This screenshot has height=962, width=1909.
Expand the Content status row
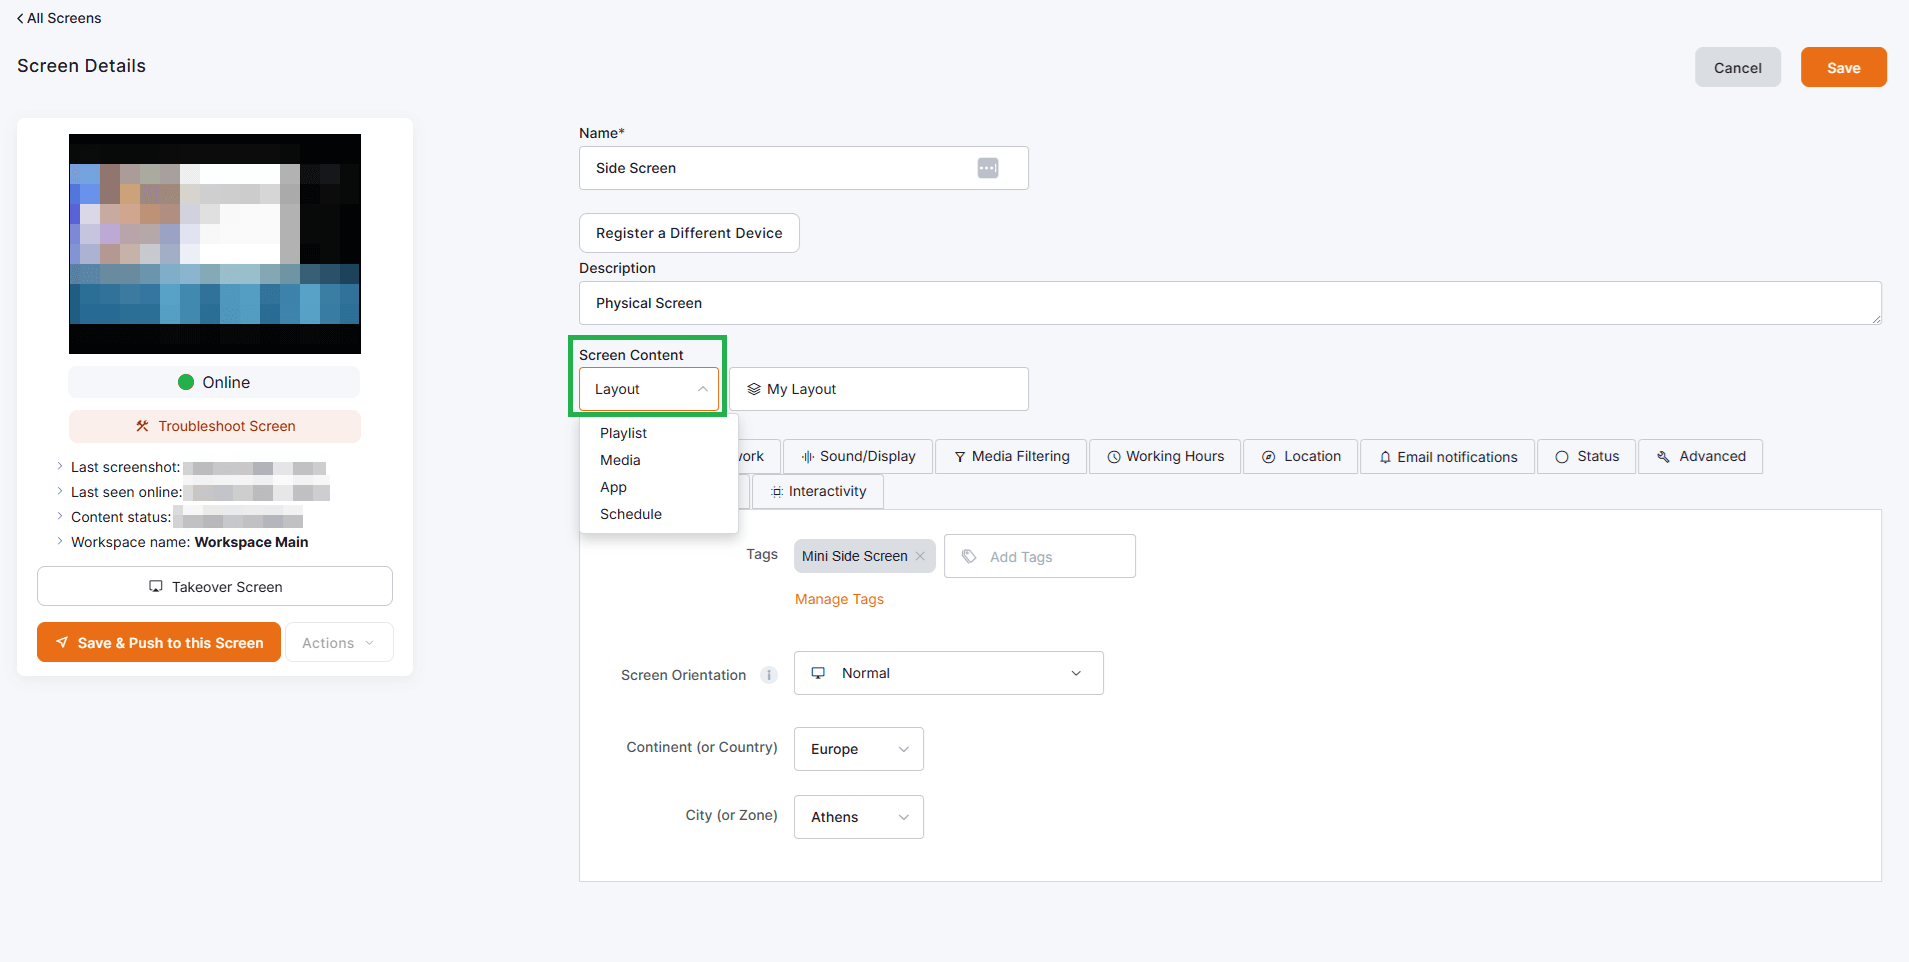click(60, 517)
